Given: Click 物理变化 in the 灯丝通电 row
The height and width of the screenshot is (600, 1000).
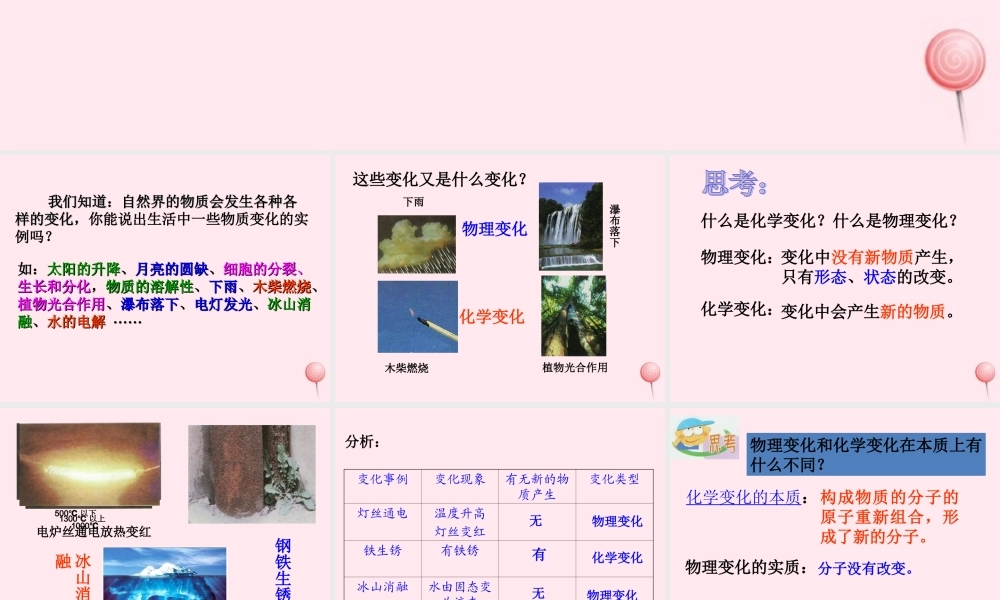Looking at the screenshot, I should 617,522.
